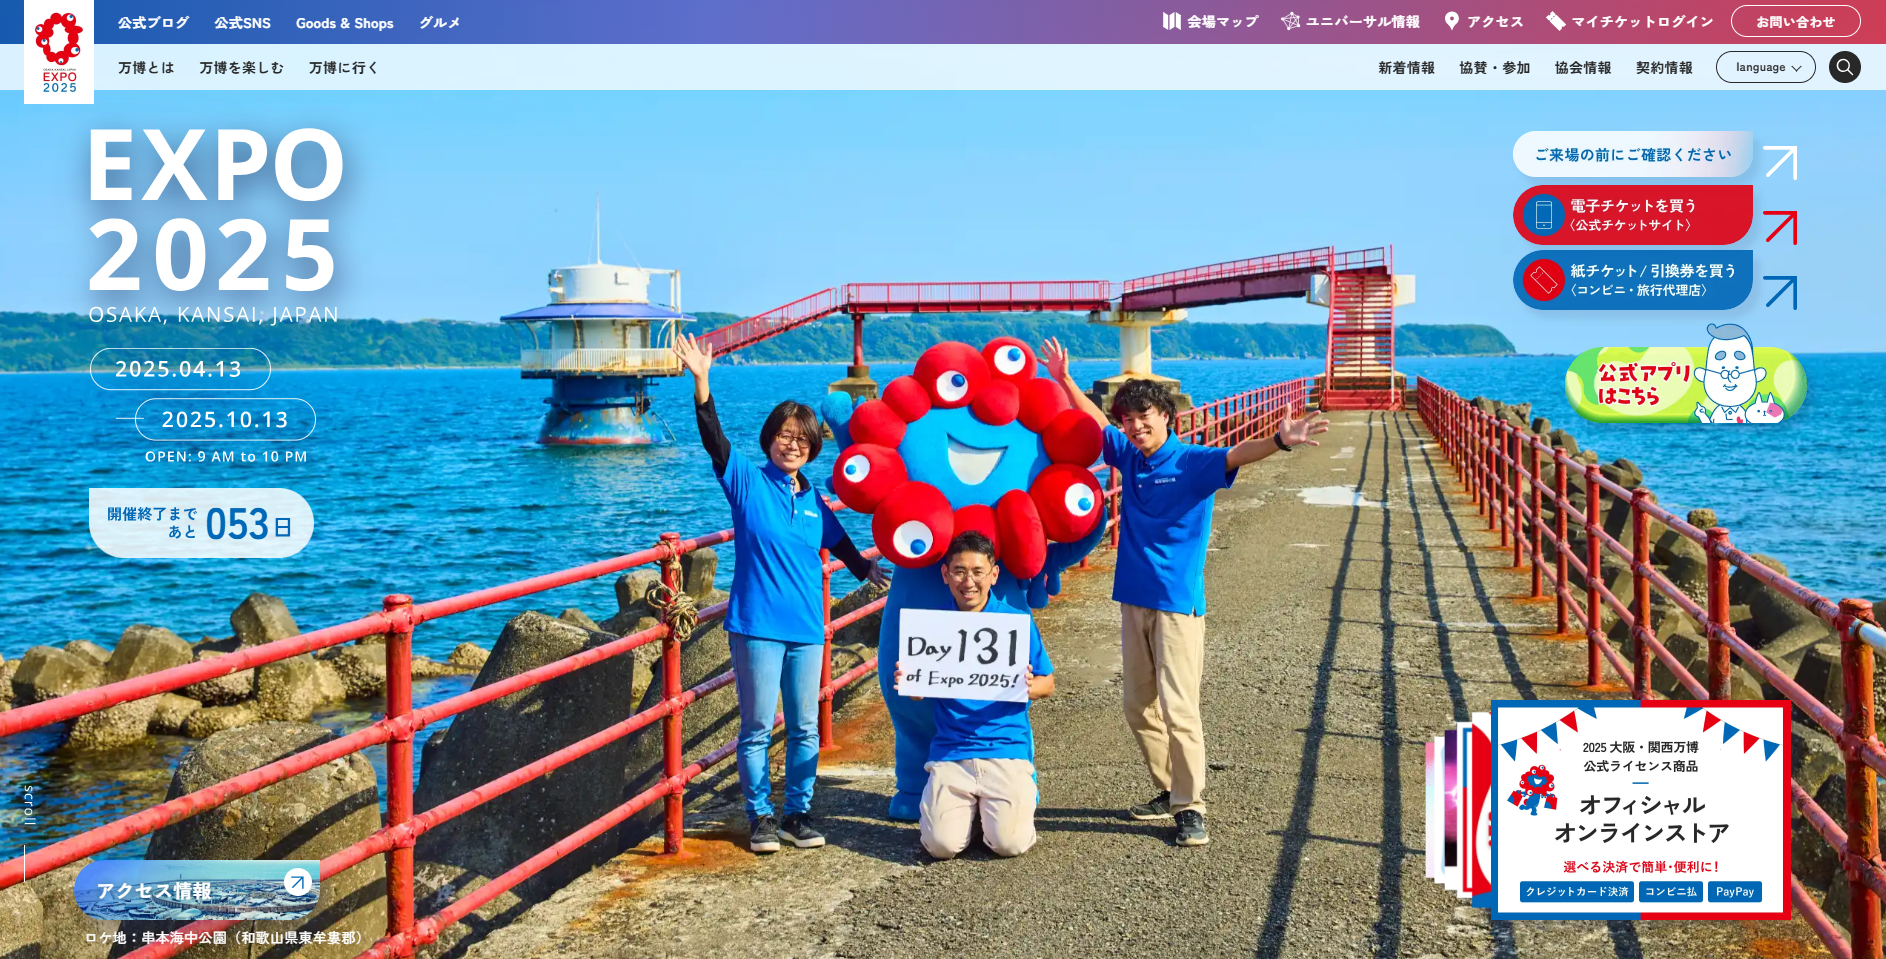Click the magnifying glass search icon
Viewport: 1886px width, 959px height.
click(x=1844, y=67)
